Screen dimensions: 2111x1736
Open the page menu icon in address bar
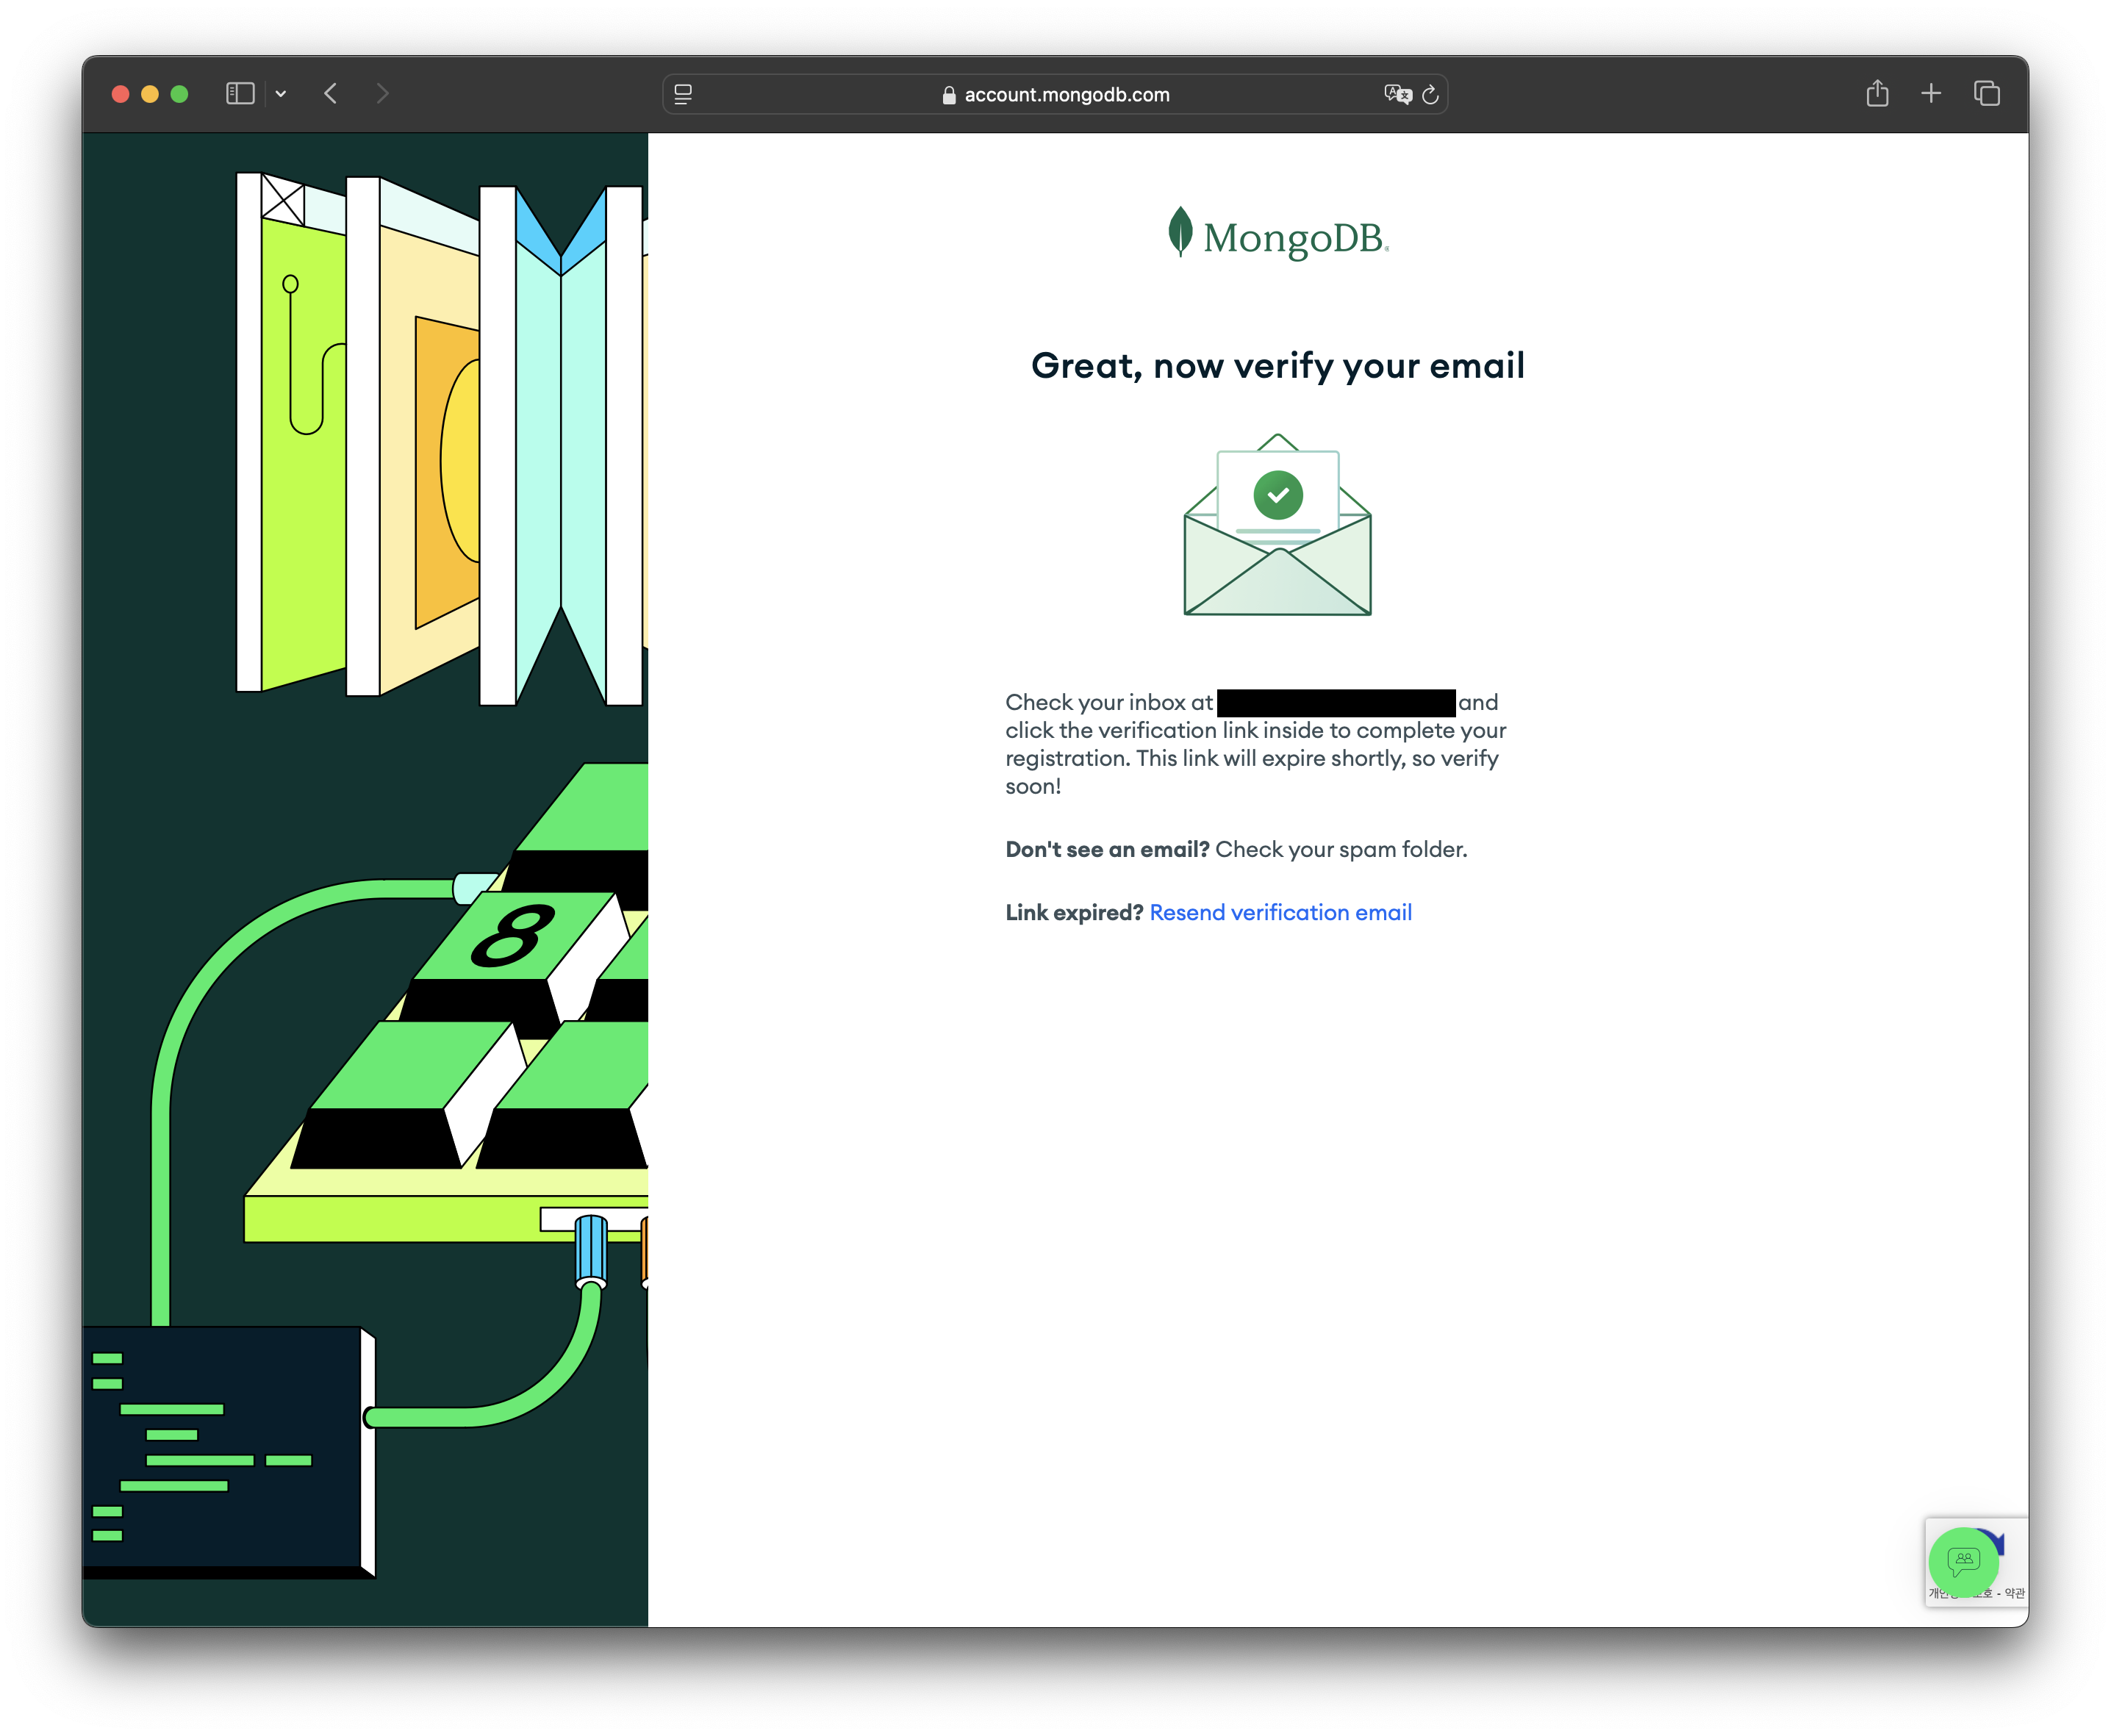[683, 94]
